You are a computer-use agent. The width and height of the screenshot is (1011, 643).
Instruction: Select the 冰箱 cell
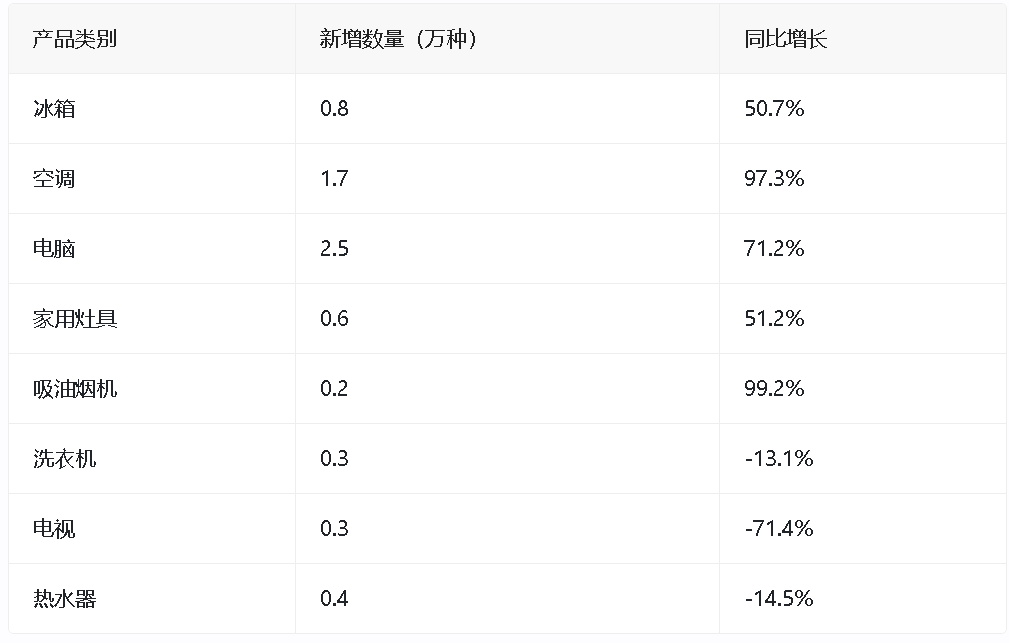point(54,109)
